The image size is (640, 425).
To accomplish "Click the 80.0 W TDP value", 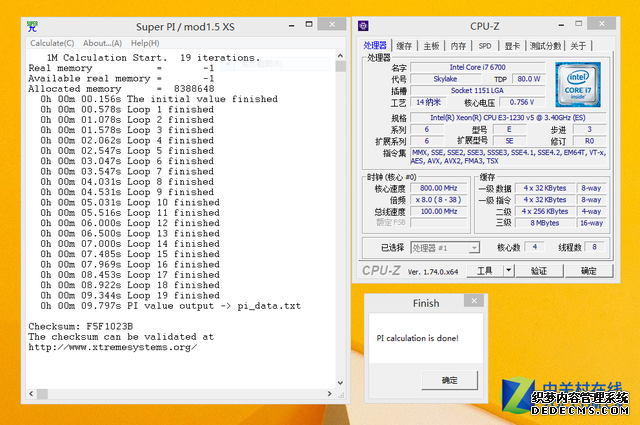I will (x=528, y=79).
